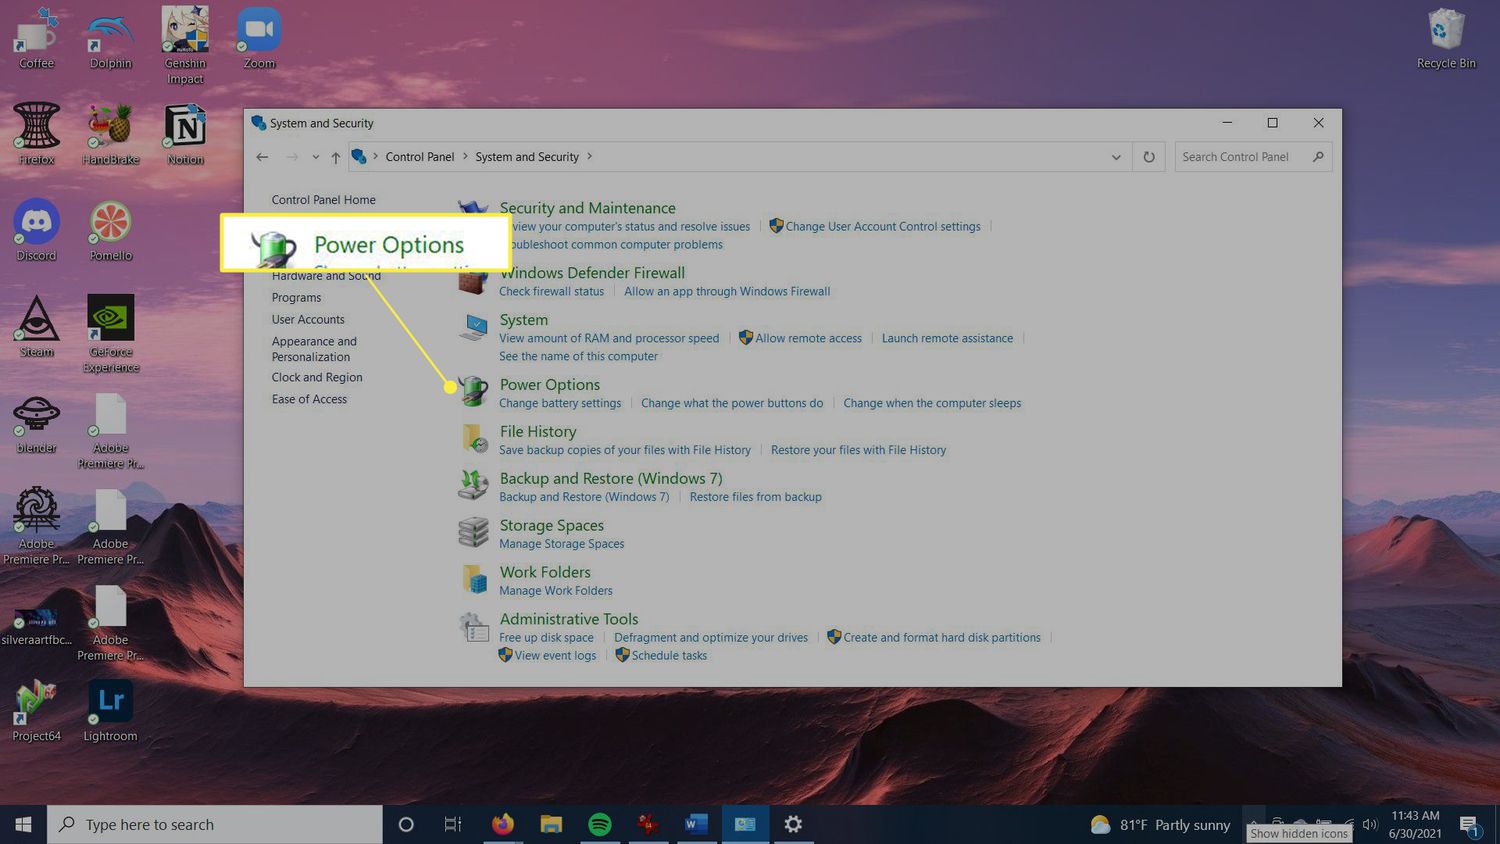This screenshot has height=844, width=1500.
Task: Expand the address bar history dropdown
Action: point(1116,157)
